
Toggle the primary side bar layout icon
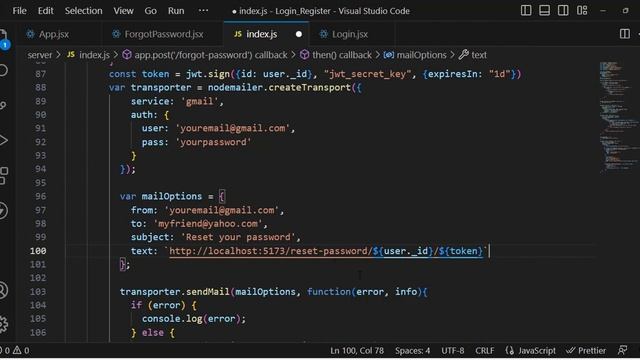(x=526, y=11)
